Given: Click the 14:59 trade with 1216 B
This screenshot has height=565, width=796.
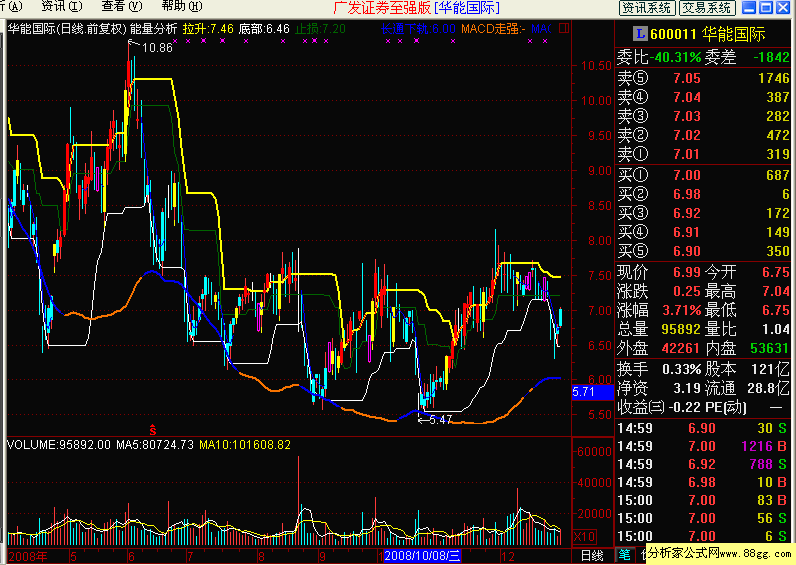Looking at the screenshot, I should pyautogui.click(x=703, y=446).
